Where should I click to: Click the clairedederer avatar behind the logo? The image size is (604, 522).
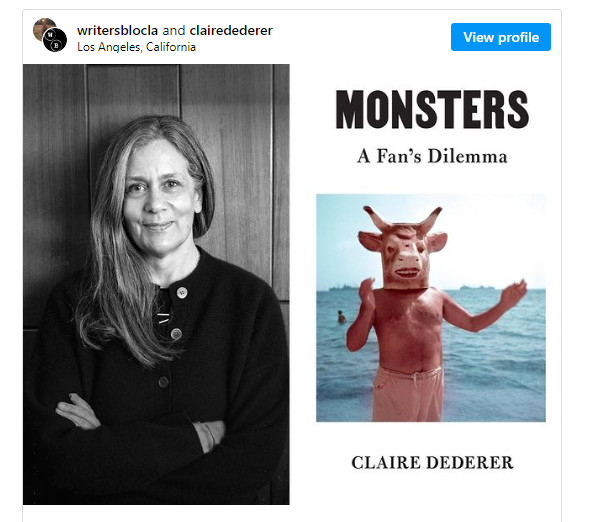[40, 26]
